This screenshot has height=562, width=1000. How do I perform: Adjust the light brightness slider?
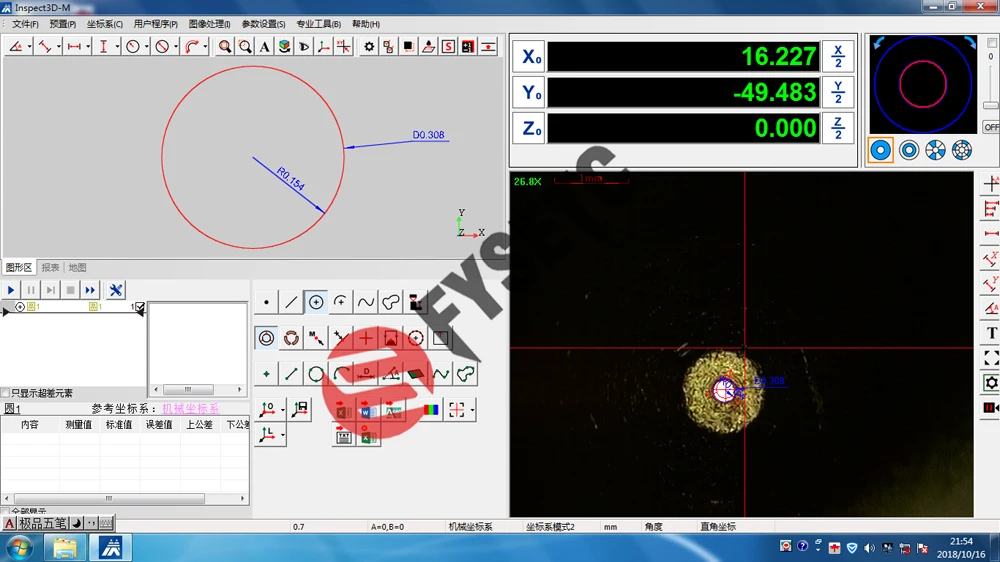click(990, 105)
